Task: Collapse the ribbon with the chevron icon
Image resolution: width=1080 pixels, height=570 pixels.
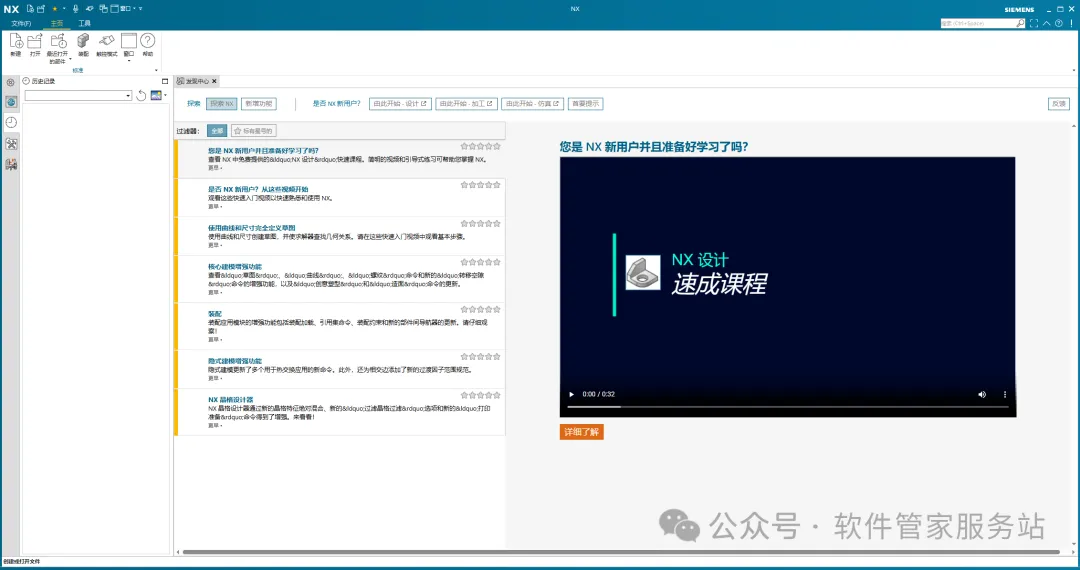Action: (x=1046, y=23)
